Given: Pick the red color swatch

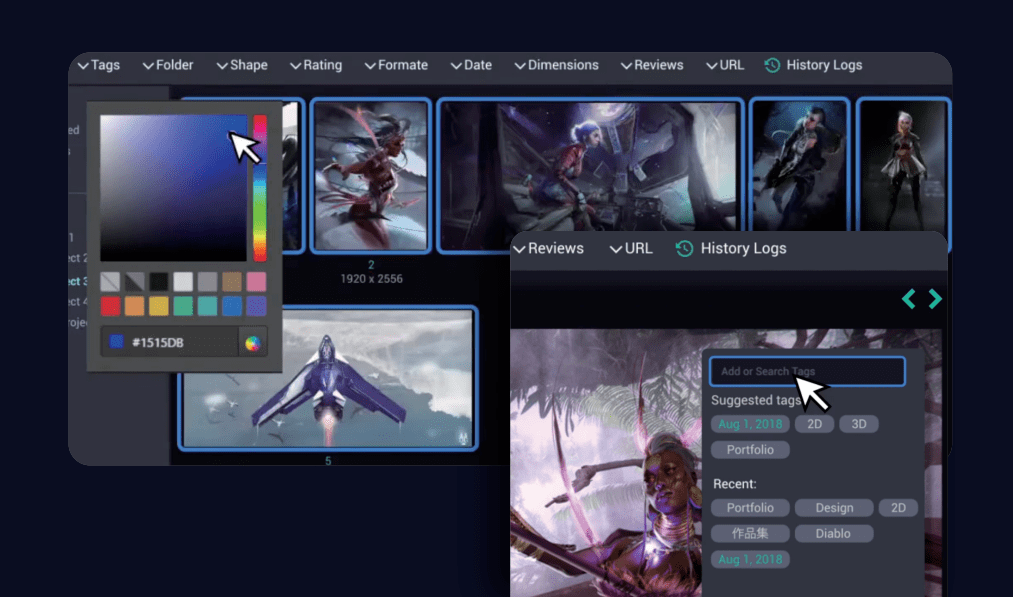Looking at the screenshot, I should pyautogui.click(x=110, y=306).
